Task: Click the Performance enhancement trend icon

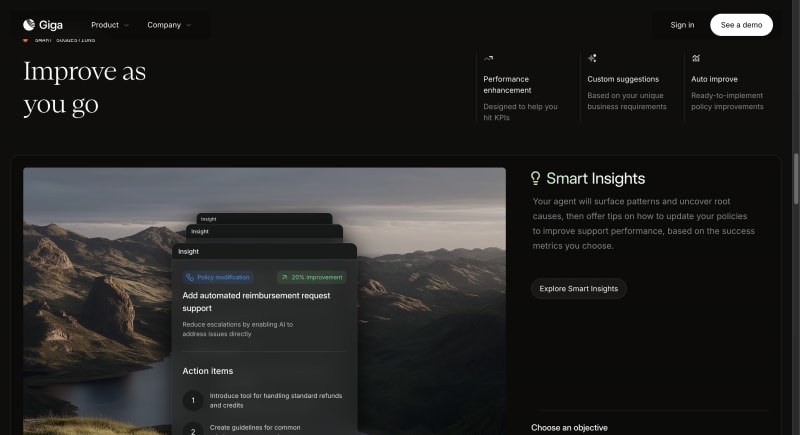Action: 488,58
